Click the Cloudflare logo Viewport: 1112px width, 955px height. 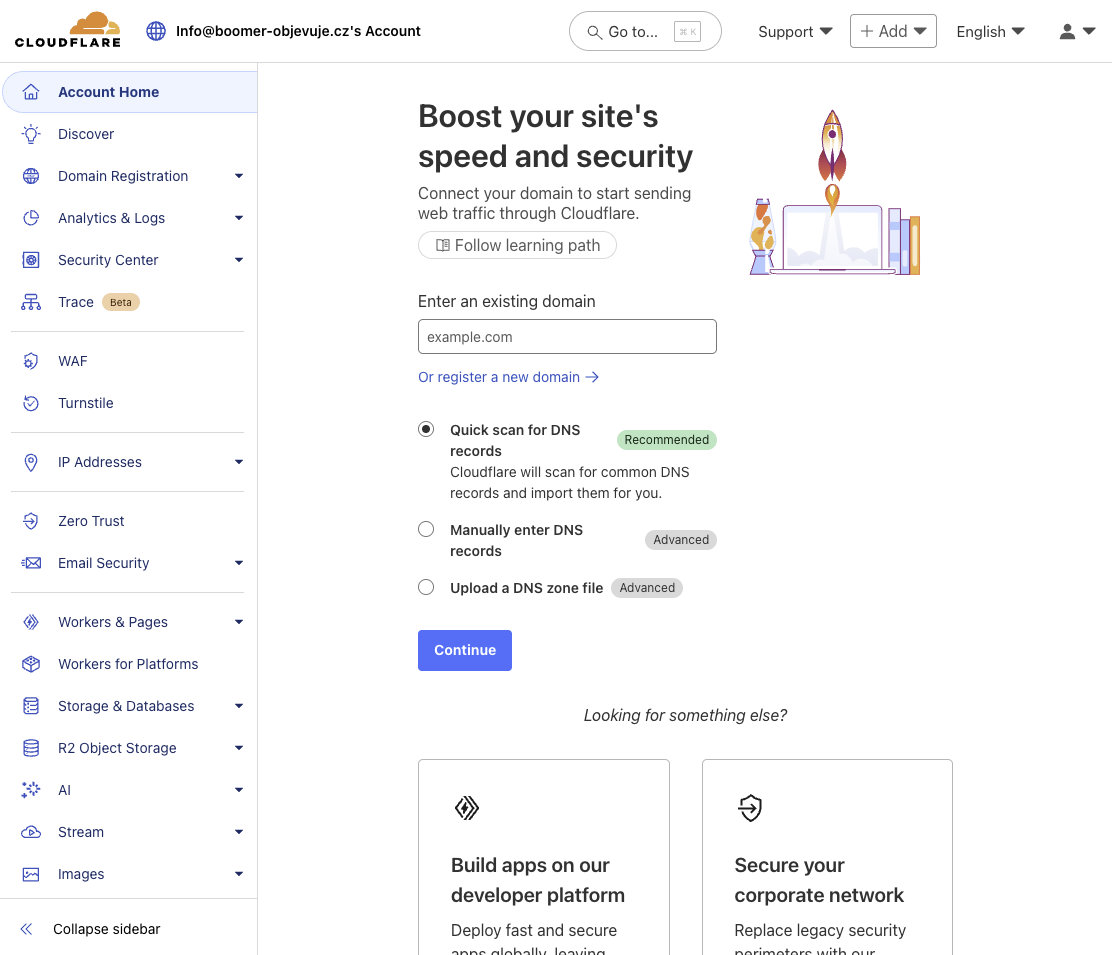point(67,31)
